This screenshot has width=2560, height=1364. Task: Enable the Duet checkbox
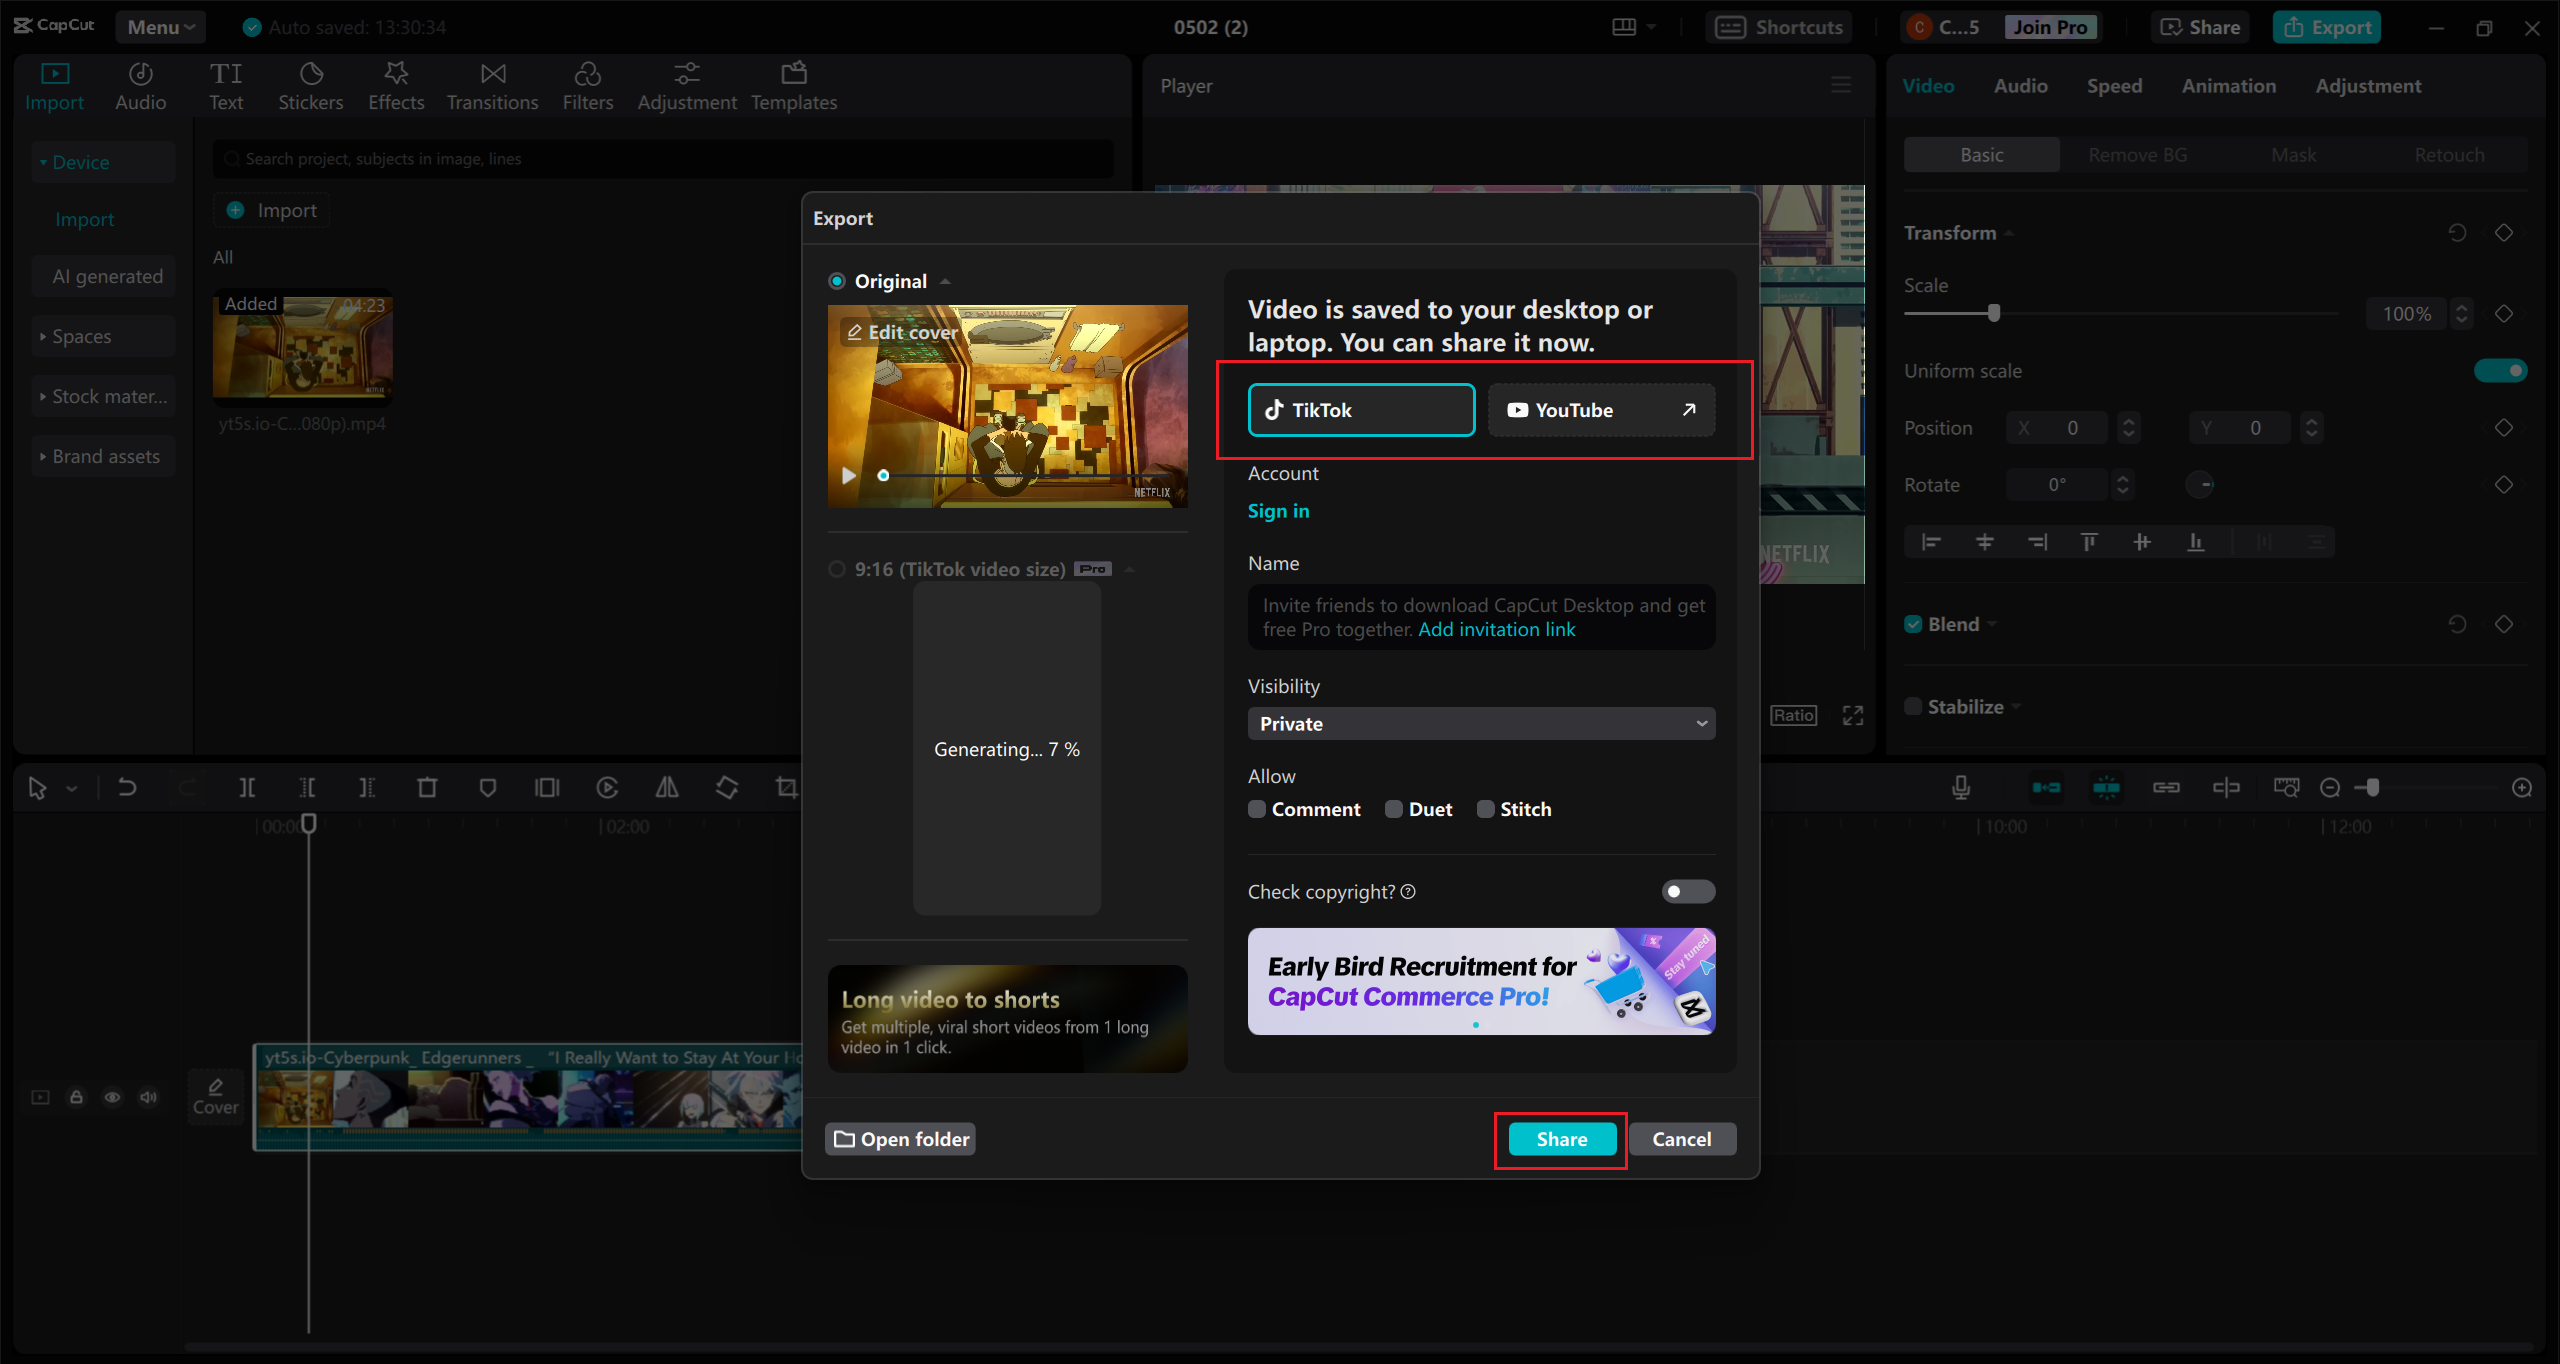point(1394,809)
